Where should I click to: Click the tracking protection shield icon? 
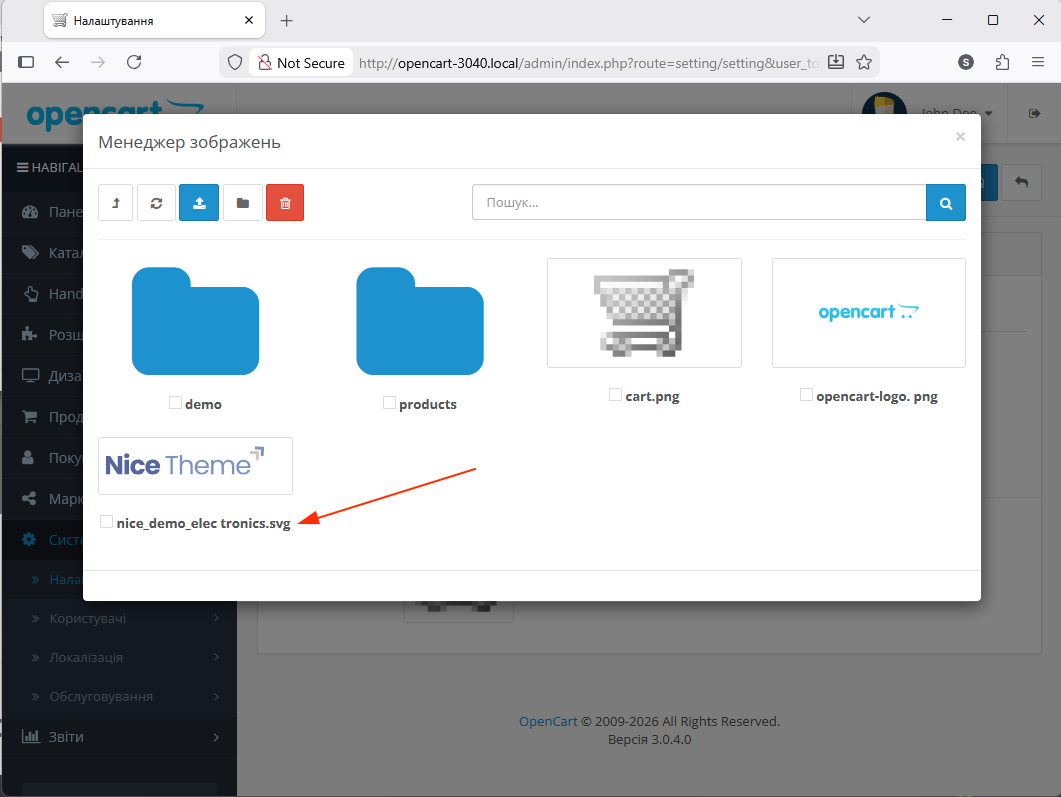click(235, 62)
